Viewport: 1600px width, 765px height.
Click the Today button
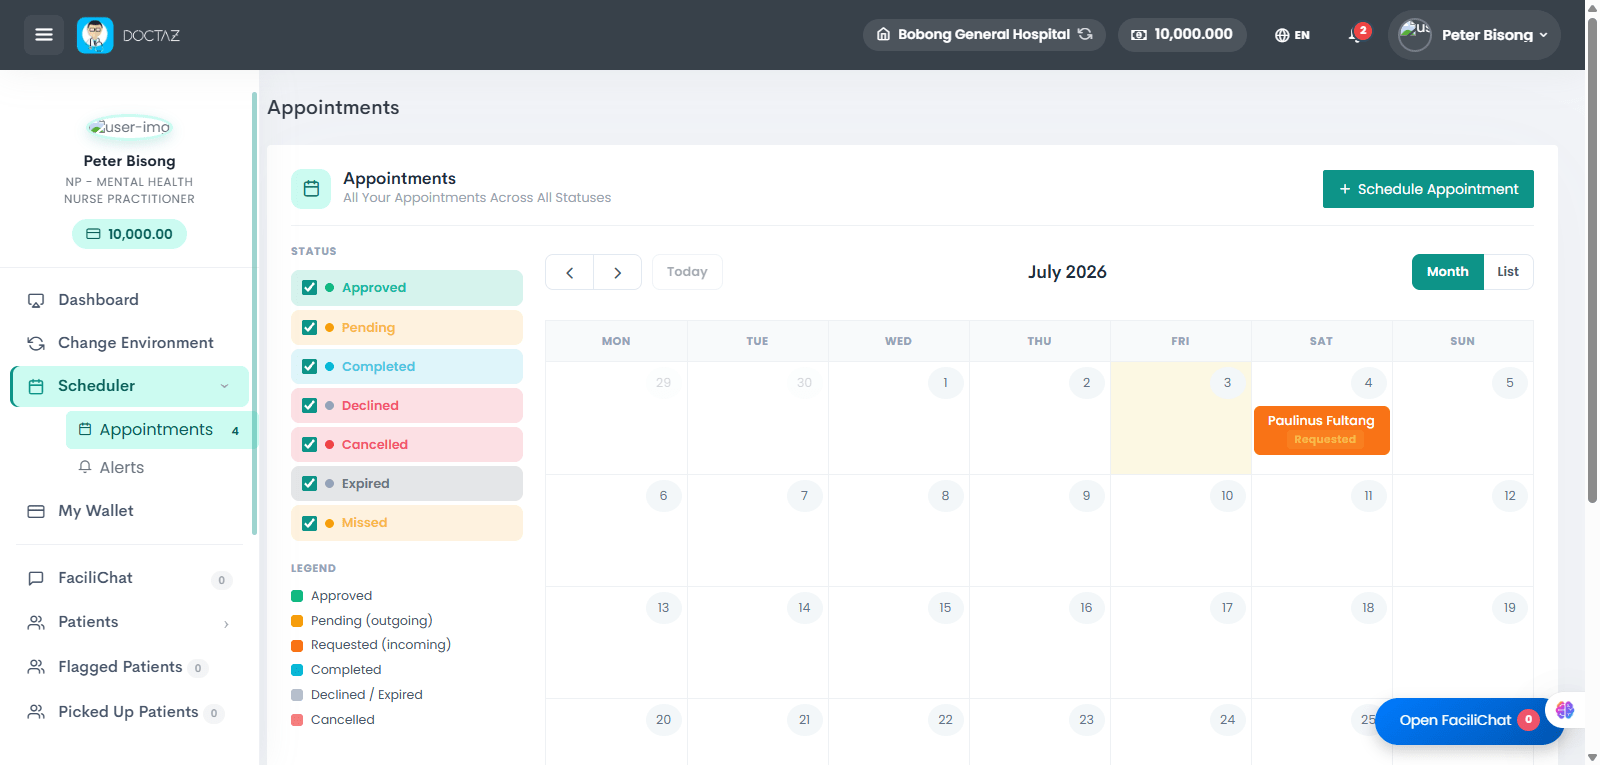click(x=687, y=272)
